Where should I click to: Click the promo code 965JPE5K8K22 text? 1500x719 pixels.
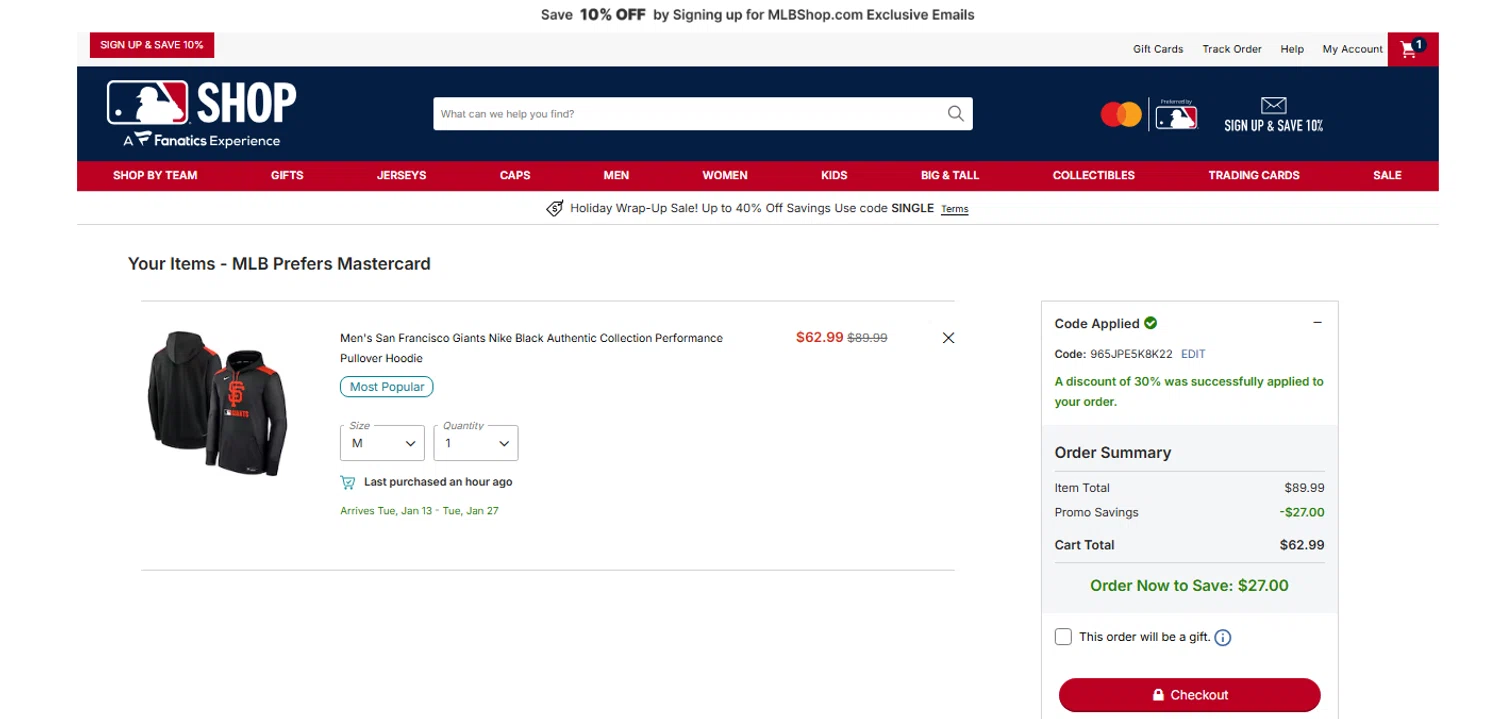(1132, 354)
